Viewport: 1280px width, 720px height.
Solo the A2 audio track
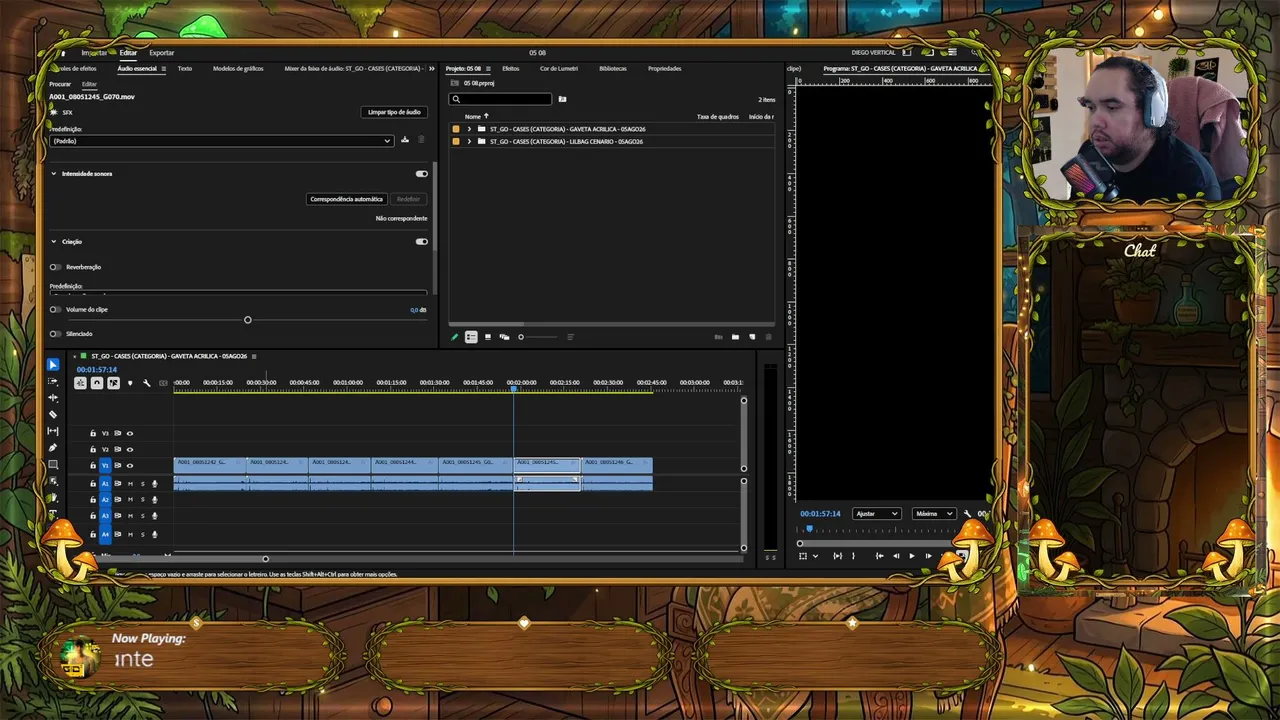[142, 500]
